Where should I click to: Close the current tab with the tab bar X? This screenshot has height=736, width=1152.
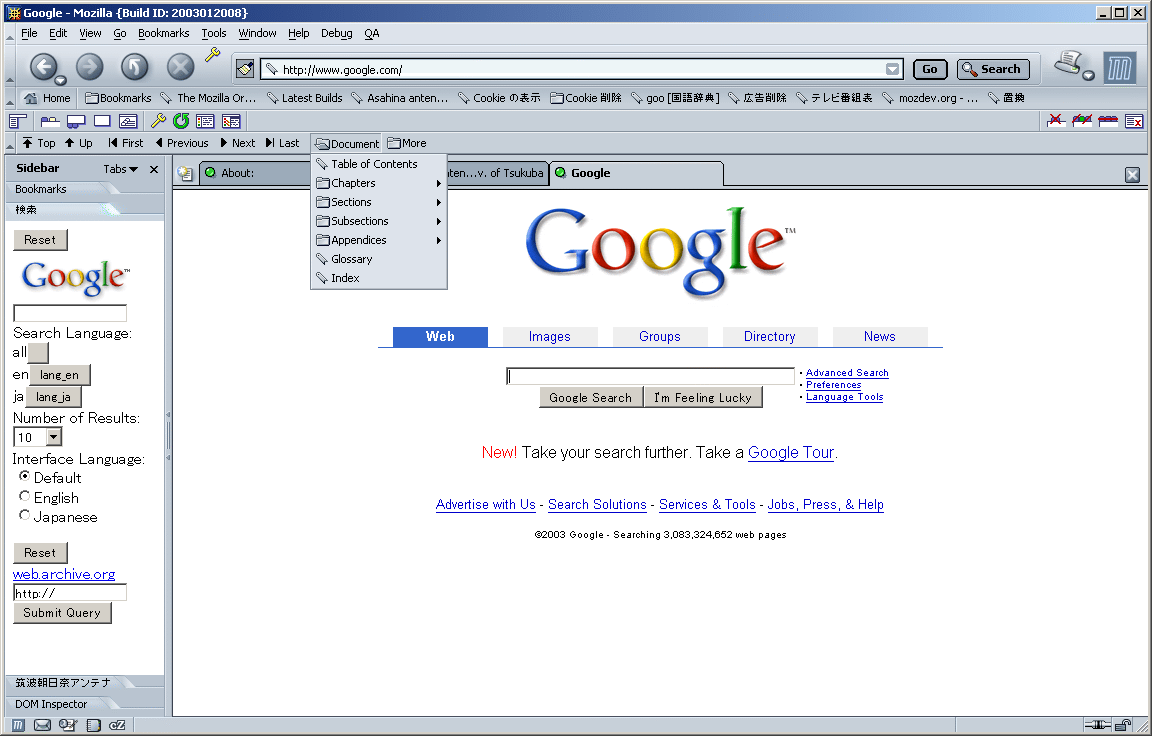1132,175
